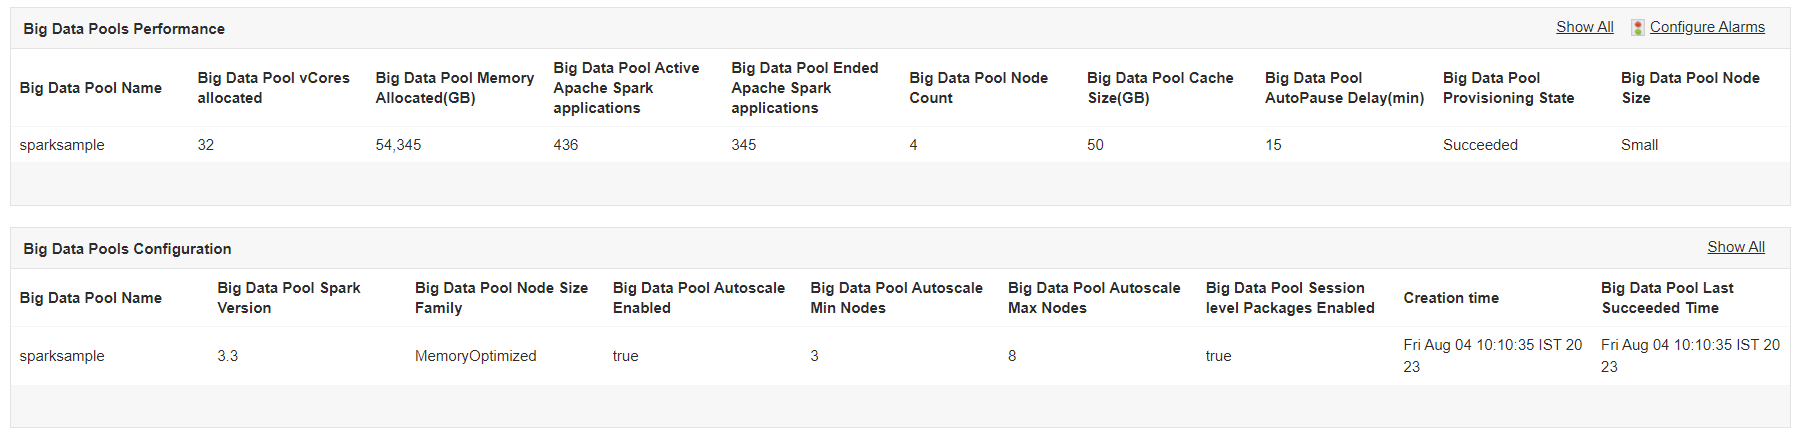Click Show All in Big Data Pools Performance
Viewport: 1800px width, 437px height.
(x=1584, y=27)
